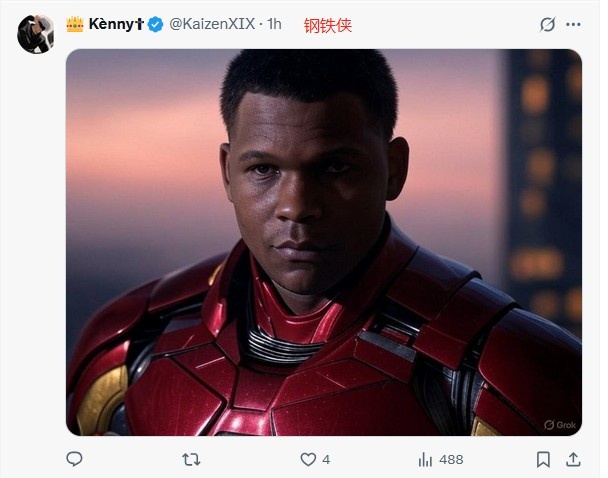Open the @KaizenXIX handle link

211,25
